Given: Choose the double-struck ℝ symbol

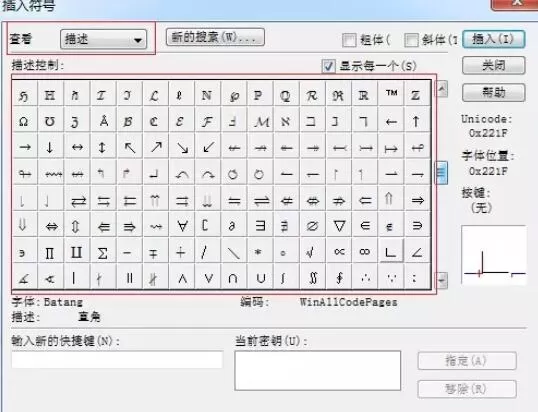Looking at the screenshot, I should coord(365,94).
